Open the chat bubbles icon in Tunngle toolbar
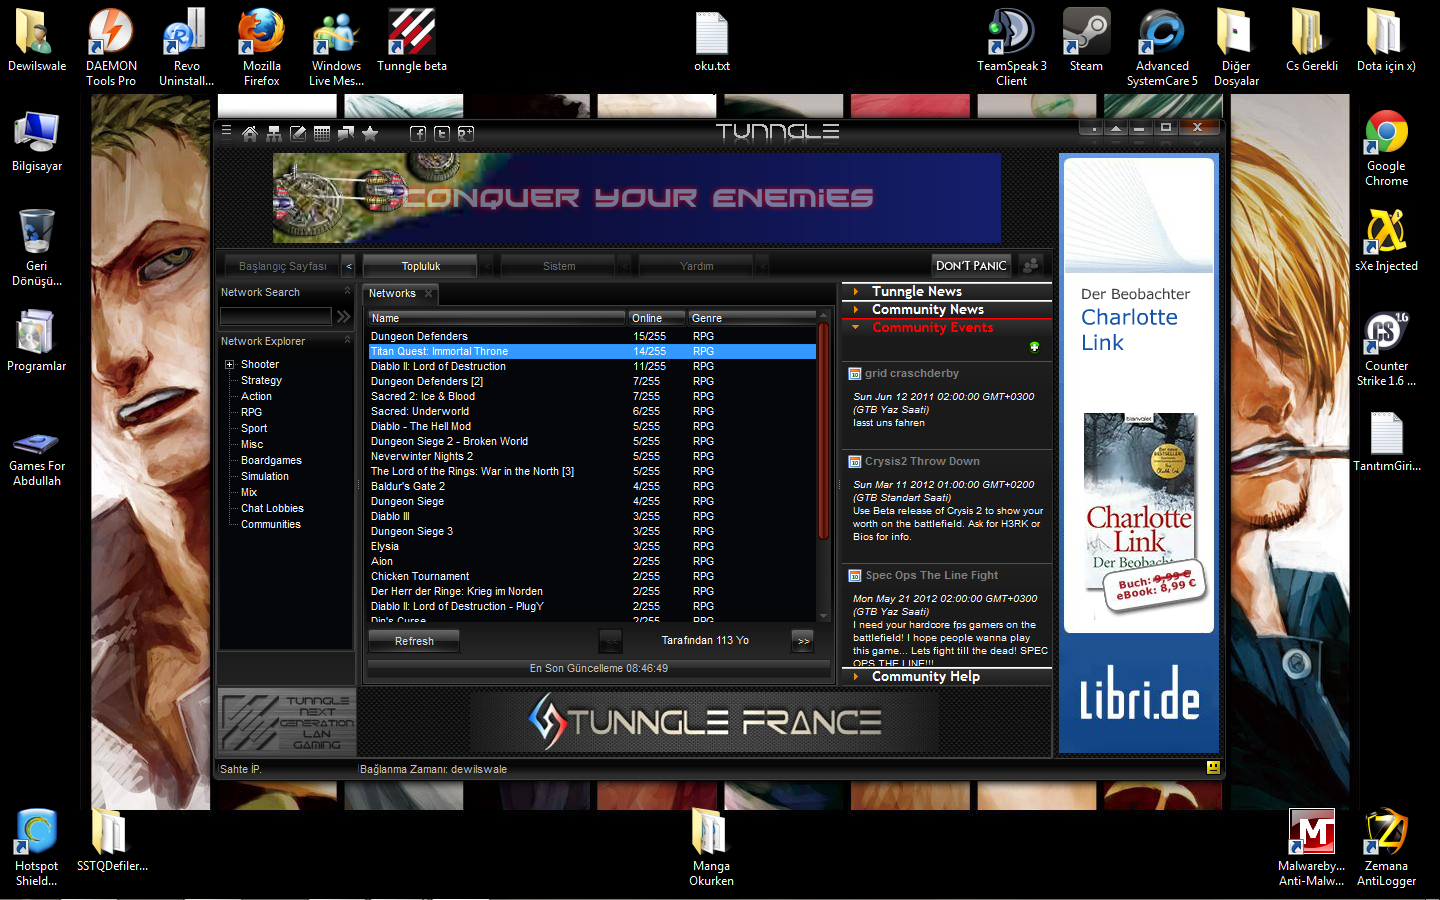 point(346,133)
